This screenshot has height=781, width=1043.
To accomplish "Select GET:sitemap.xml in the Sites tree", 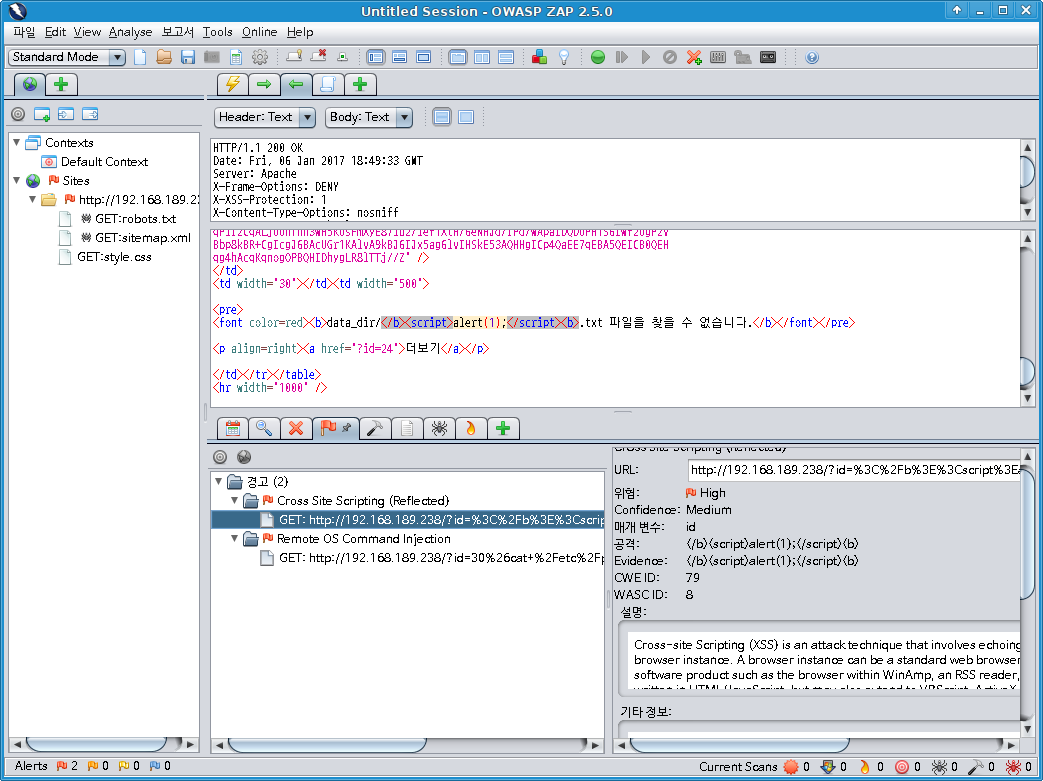I will pos(142,237).
